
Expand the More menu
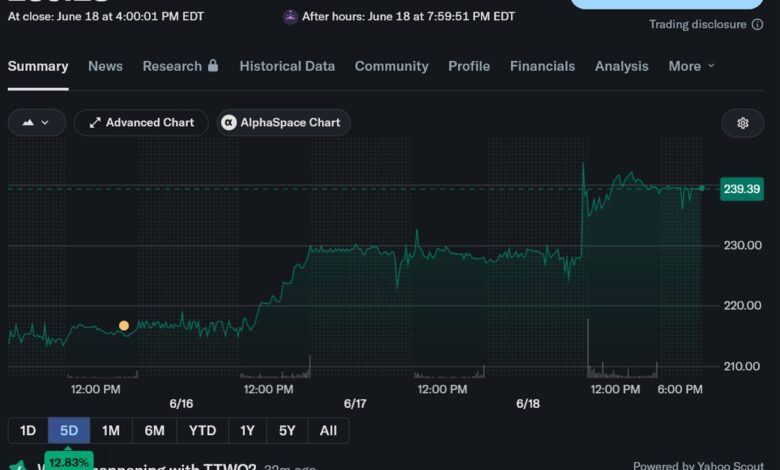tap(691, 66)
